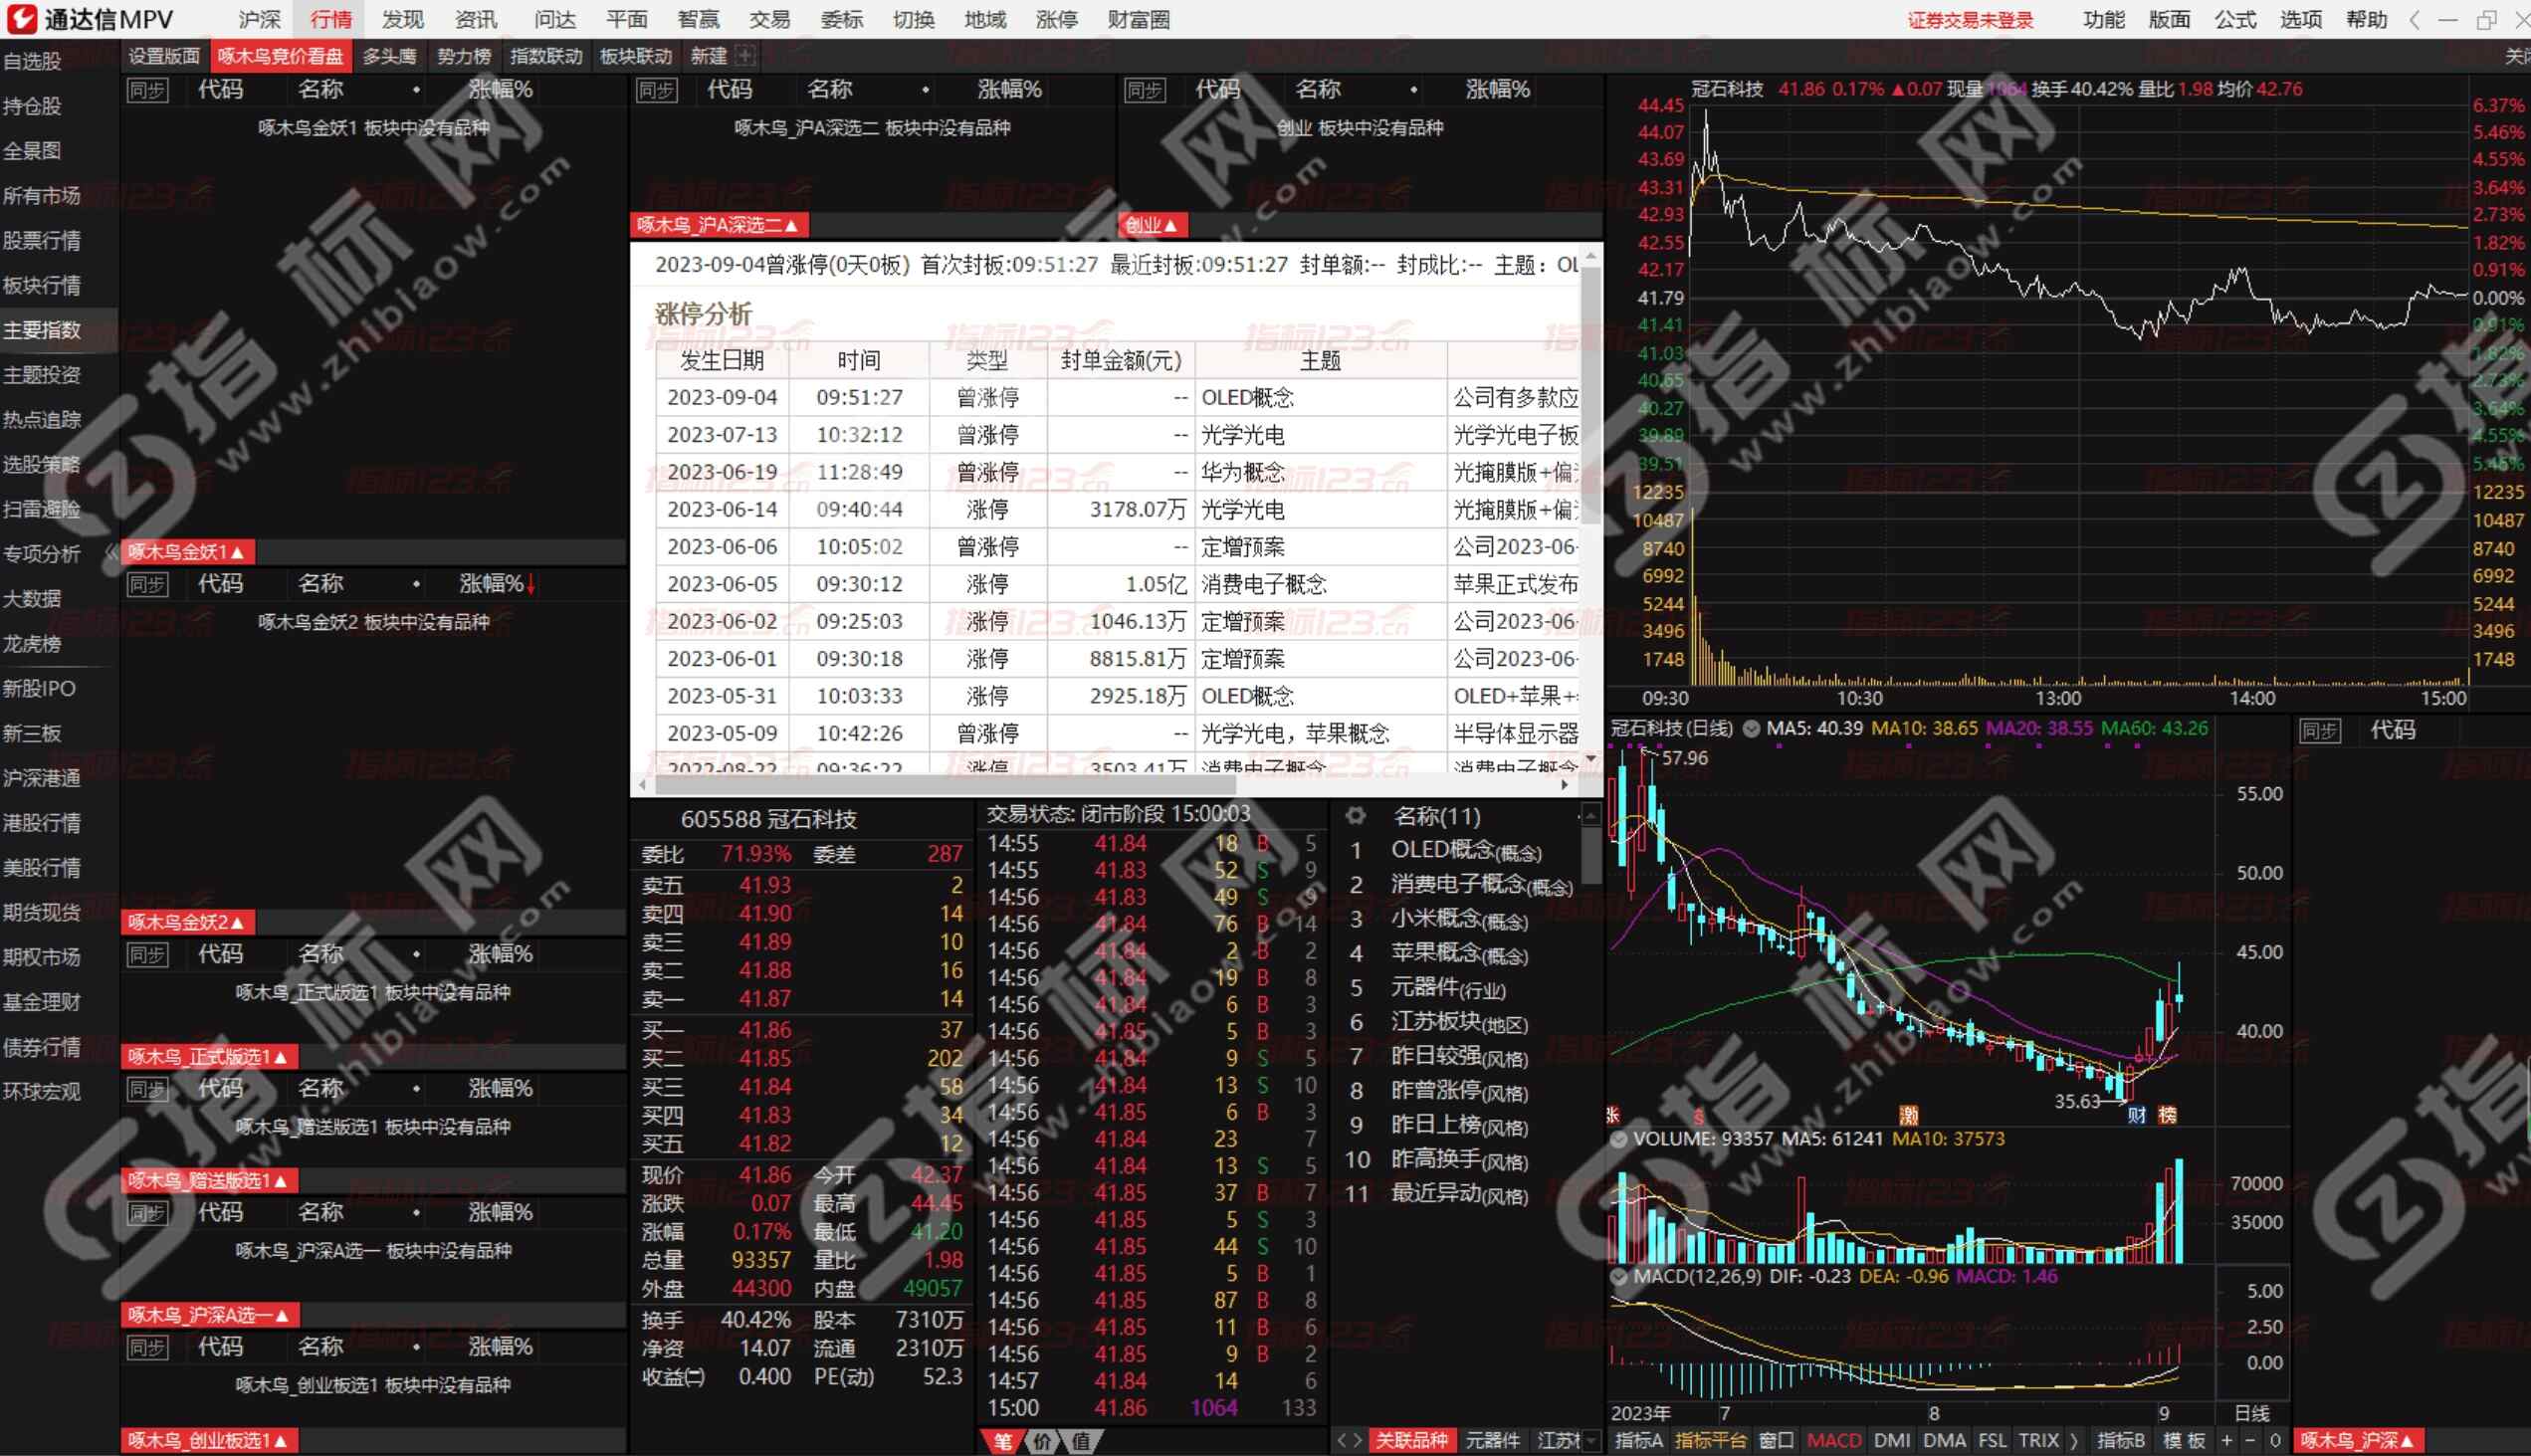Switch to the 势力榜 layout tab
Image resolution: width=2531 pixels, height=1456 pixels.
point(464,56)
